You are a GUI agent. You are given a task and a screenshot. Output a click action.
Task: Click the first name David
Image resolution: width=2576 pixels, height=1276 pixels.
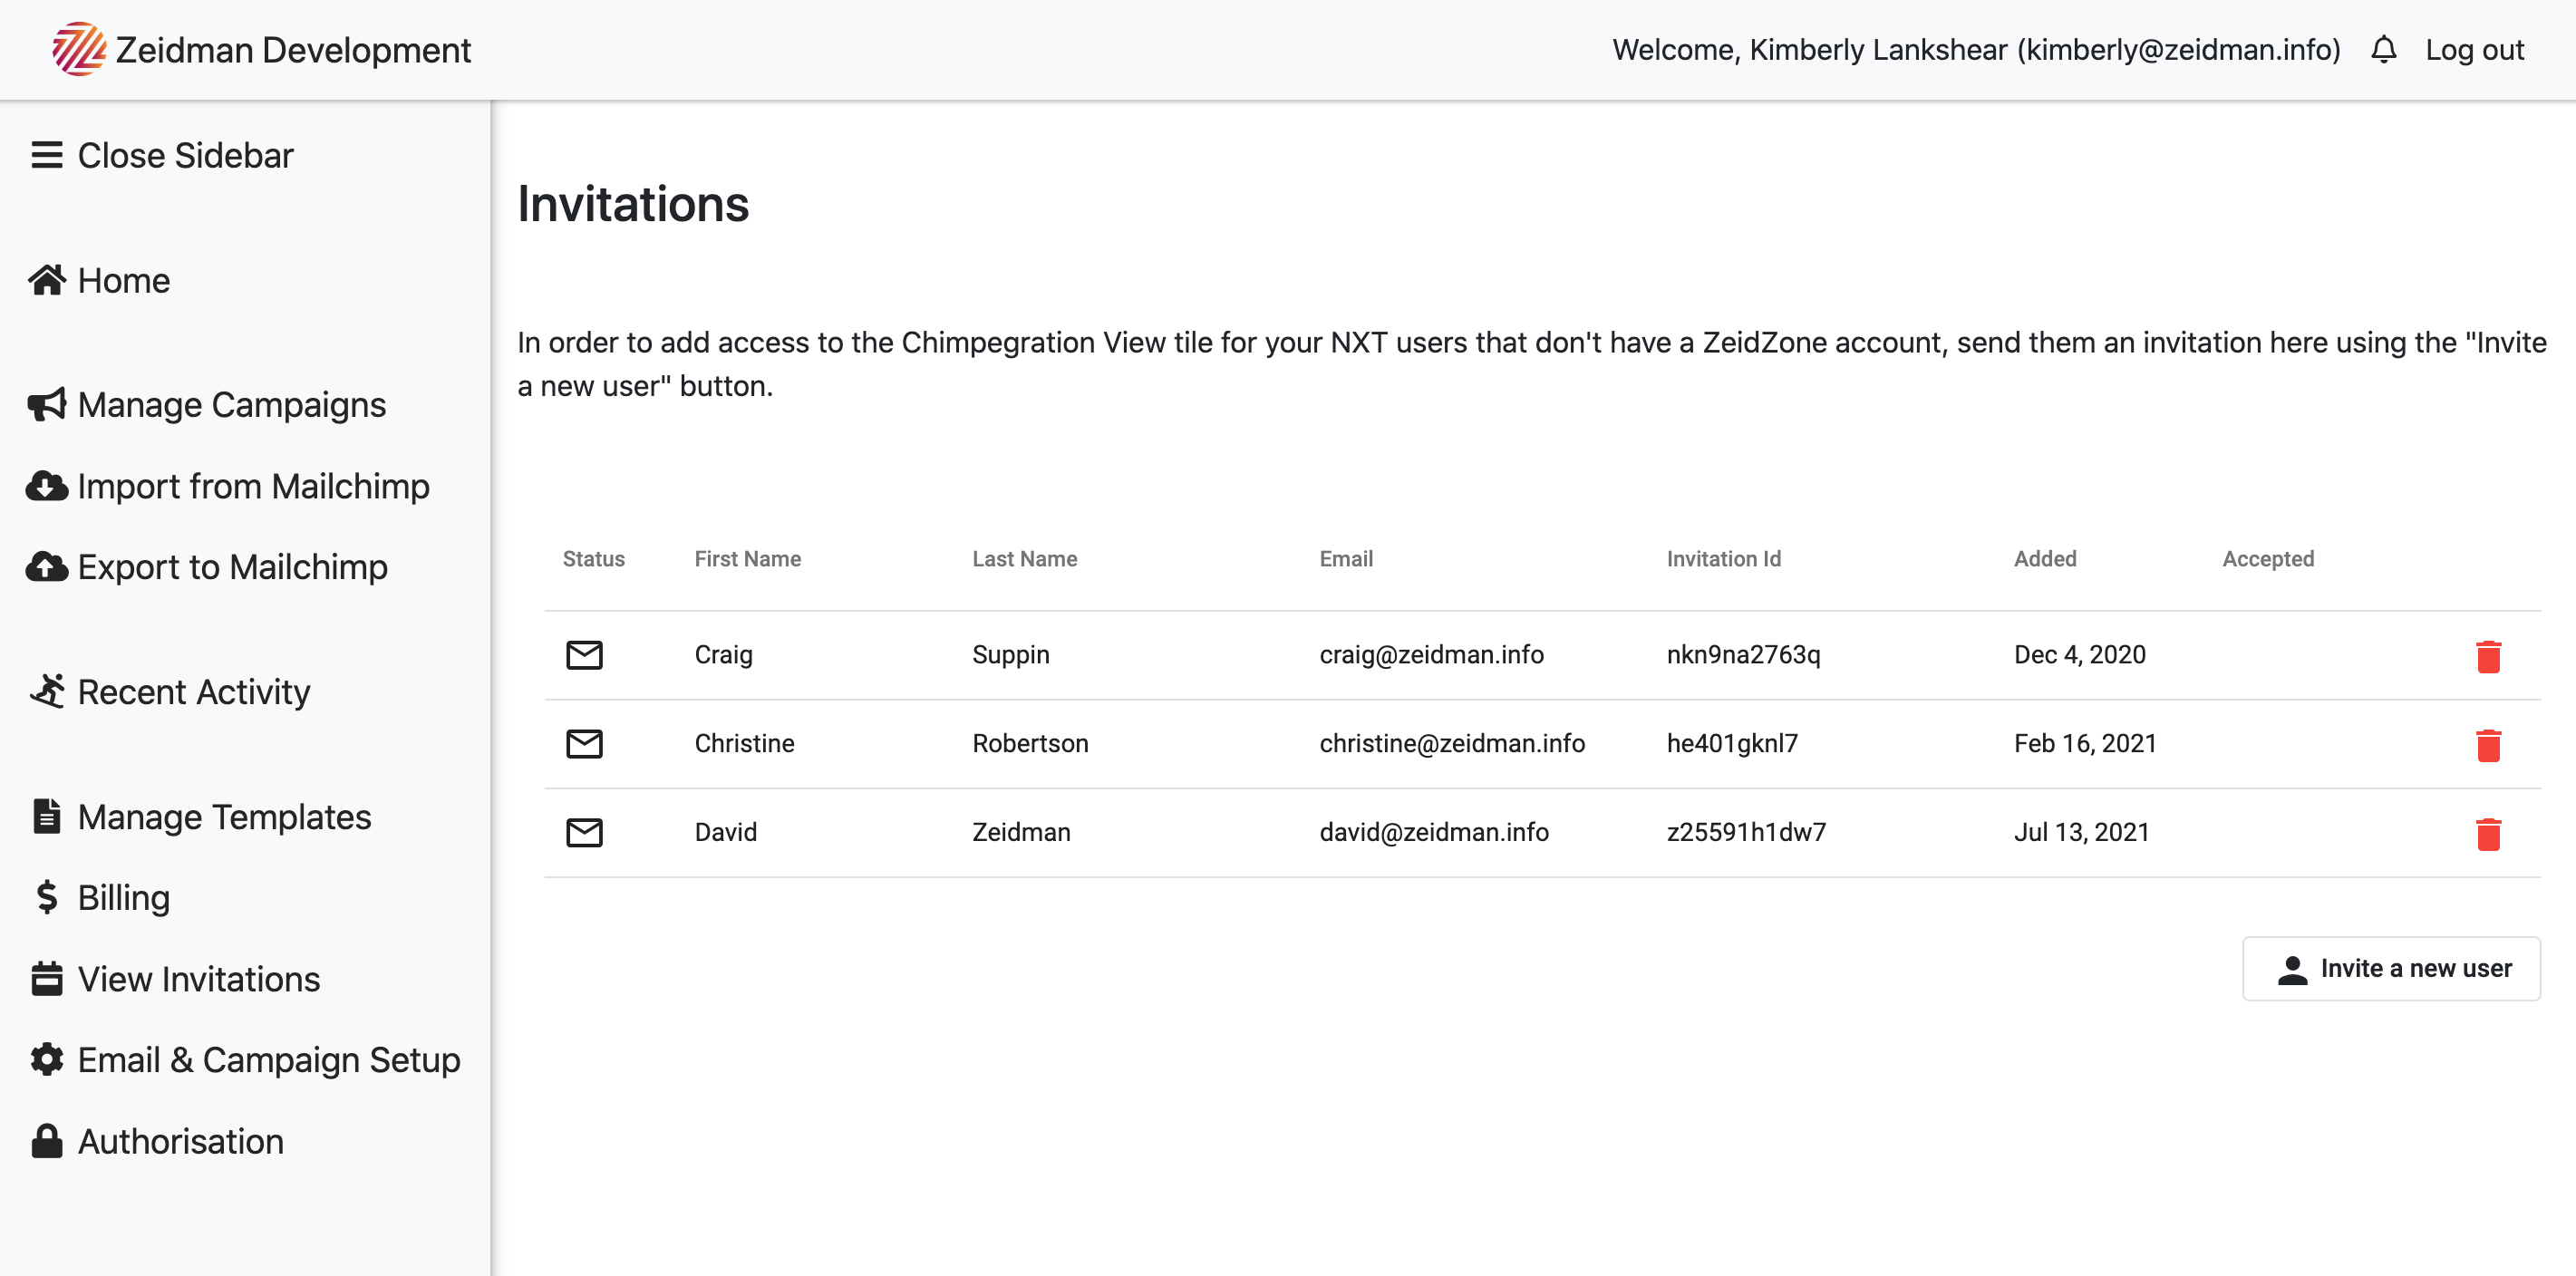pyautogui.click(x=725, y=832)
